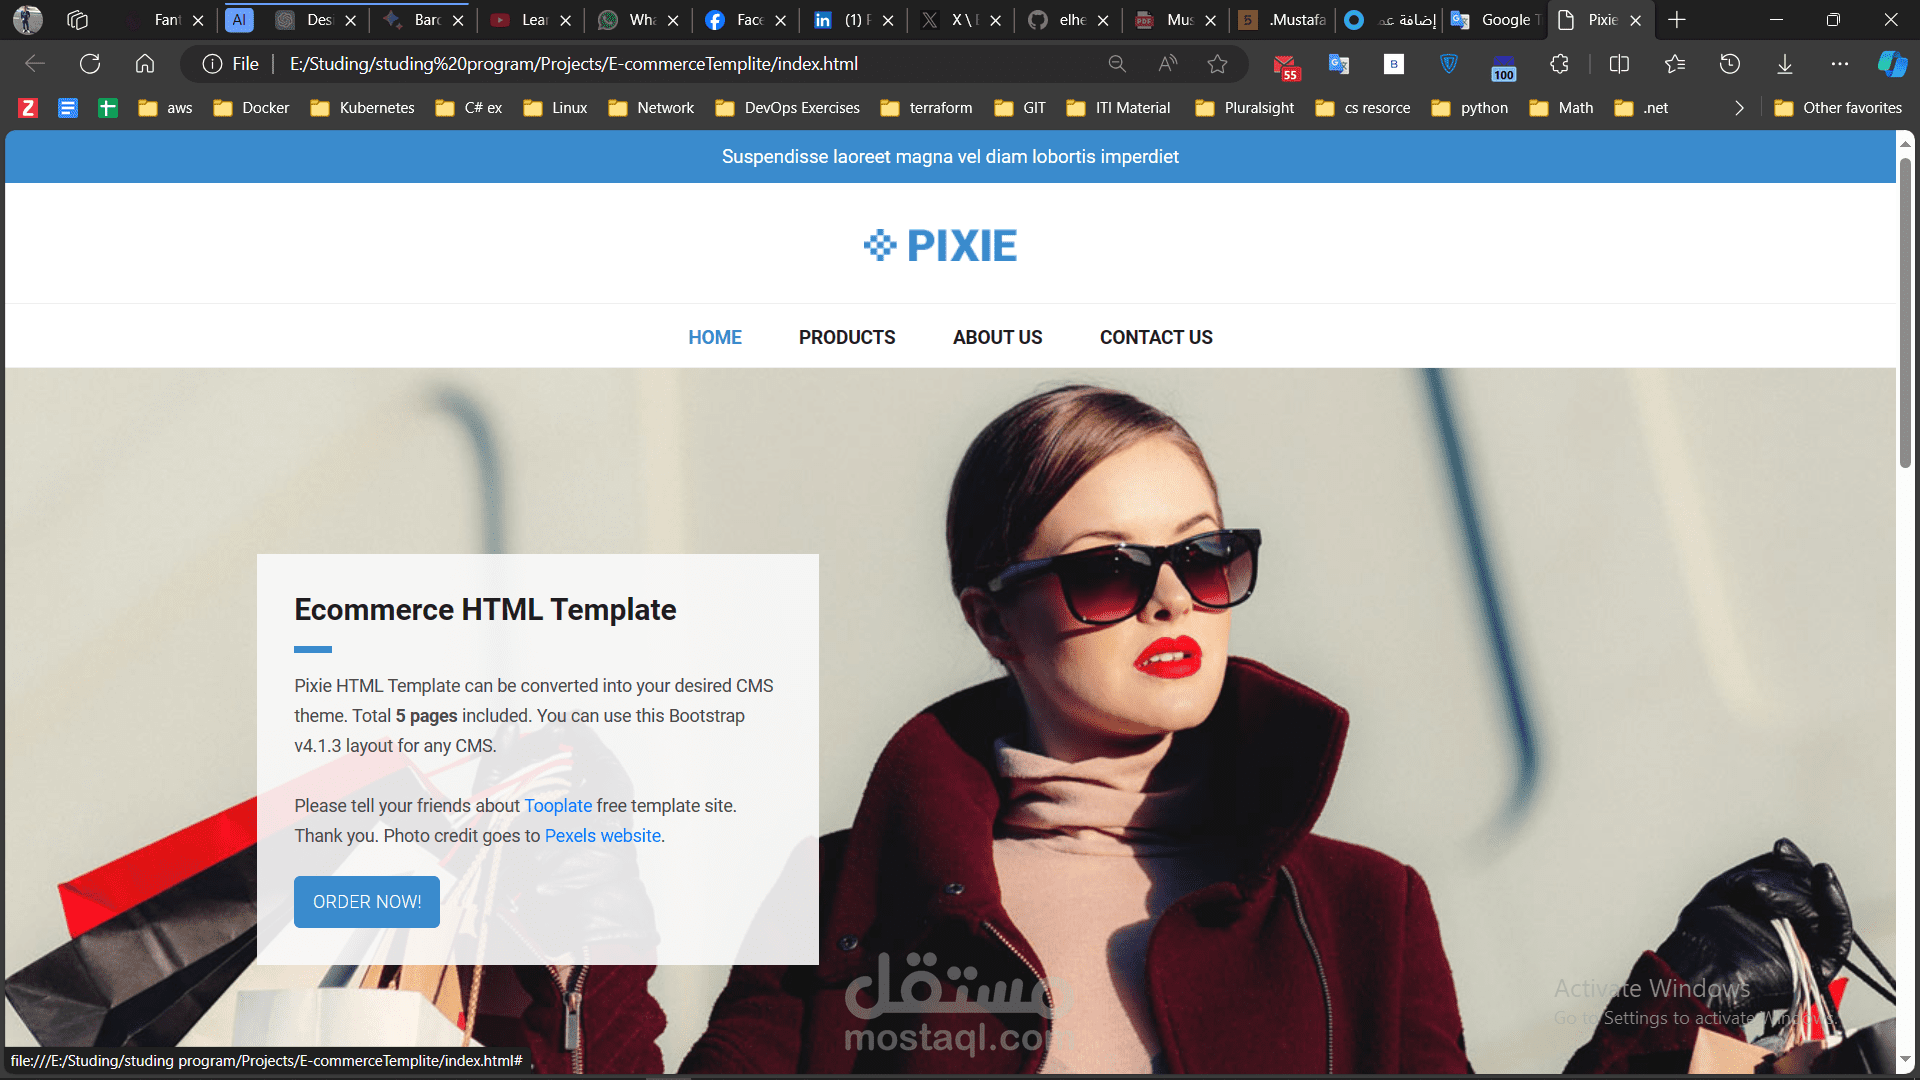Go to browser home icon
Image resolution: width=1920 pixels, height=1080 pixels.
145,64
